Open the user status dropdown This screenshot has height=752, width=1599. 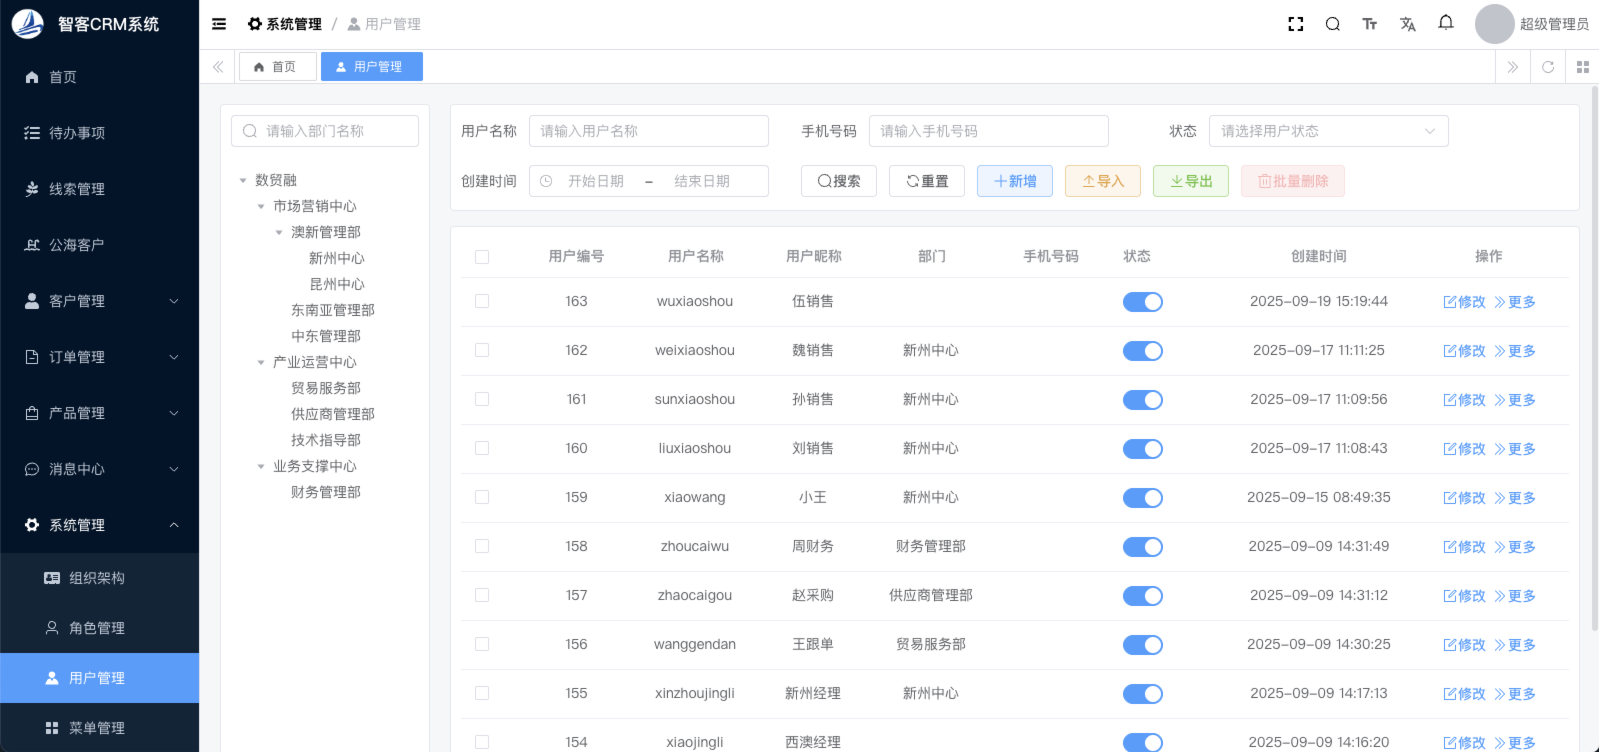pos(1328,131)
